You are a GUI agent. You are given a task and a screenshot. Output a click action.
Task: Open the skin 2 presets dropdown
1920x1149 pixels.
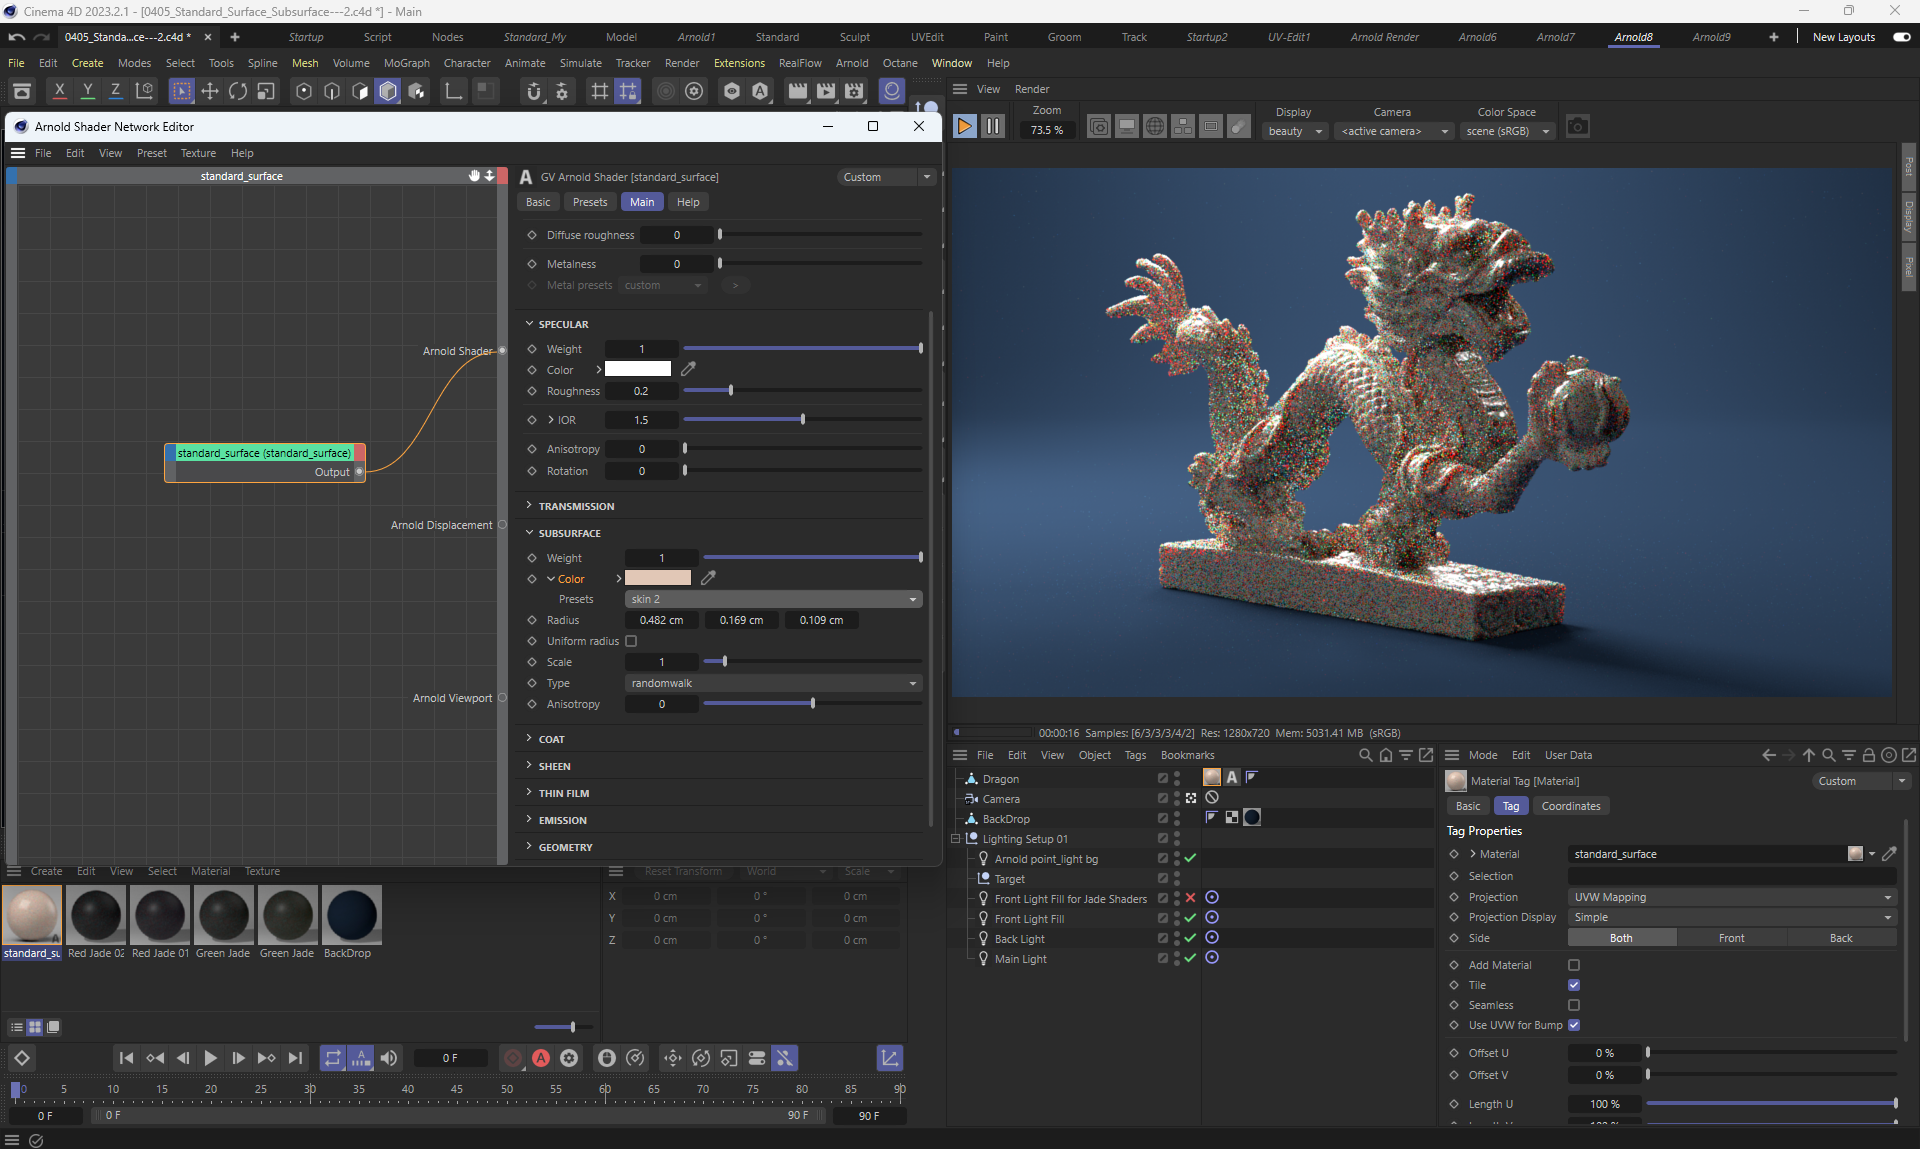773,599
